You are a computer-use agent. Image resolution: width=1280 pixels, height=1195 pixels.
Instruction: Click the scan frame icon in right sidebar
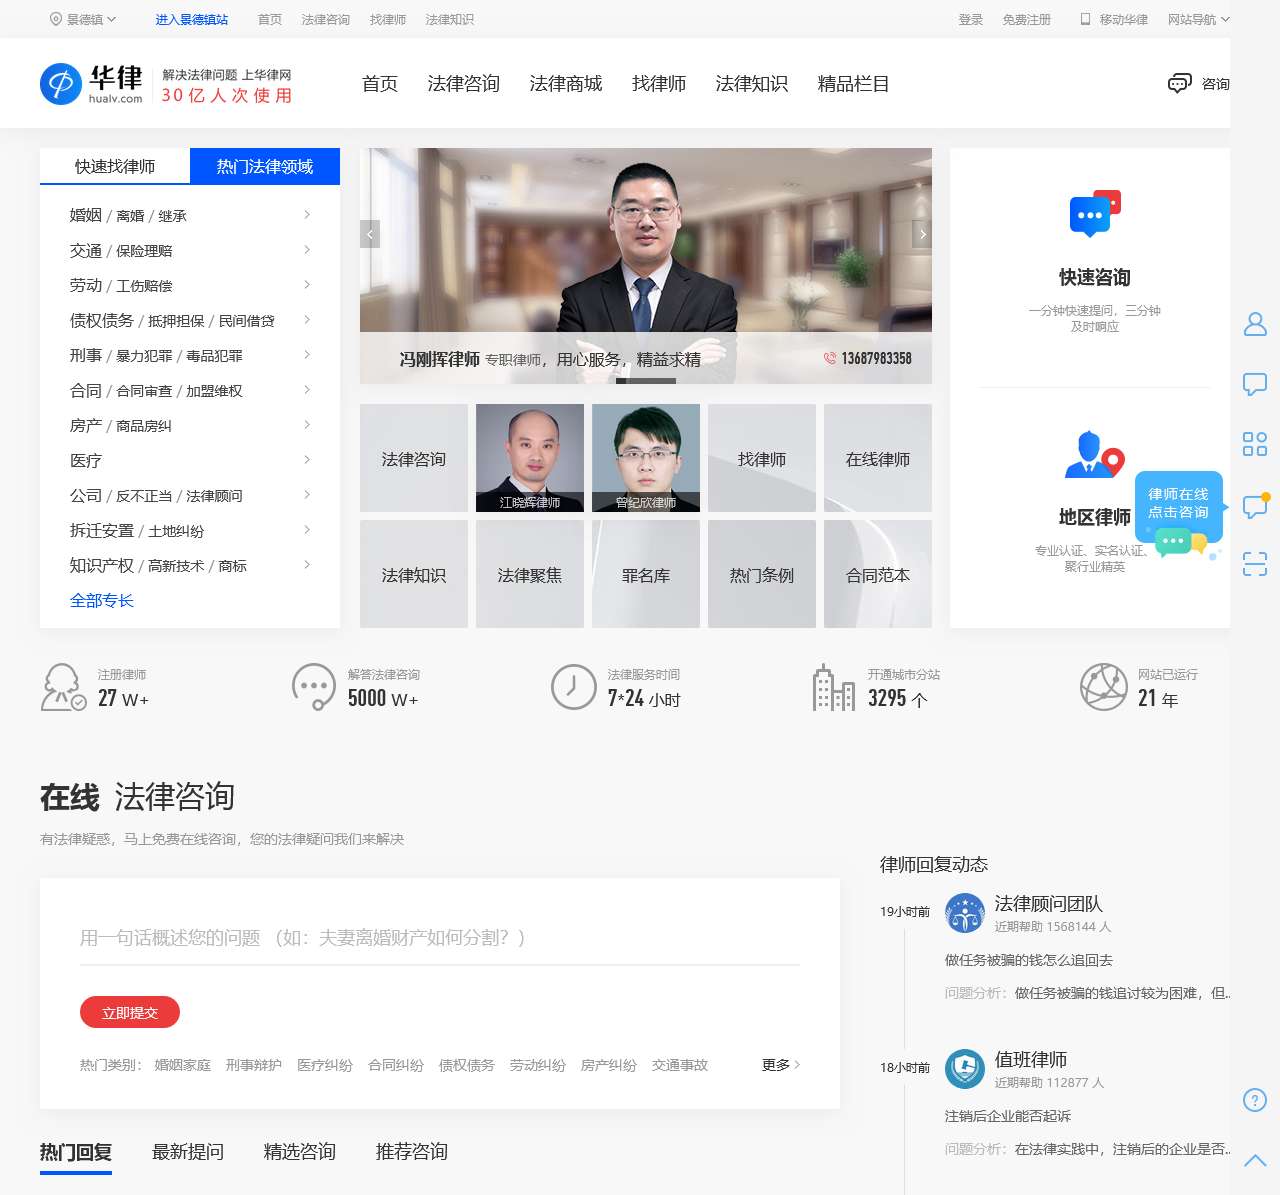tap(1255, 564)
